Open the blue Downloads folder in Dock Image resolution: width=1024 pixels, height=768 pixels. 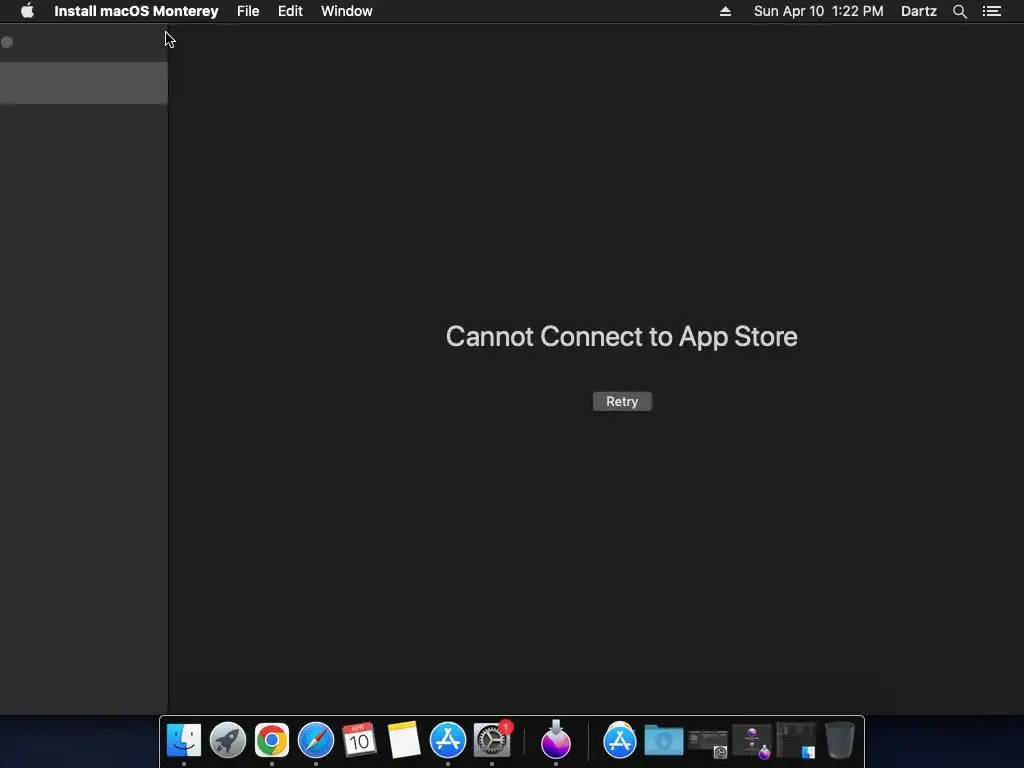pos(664,741)
